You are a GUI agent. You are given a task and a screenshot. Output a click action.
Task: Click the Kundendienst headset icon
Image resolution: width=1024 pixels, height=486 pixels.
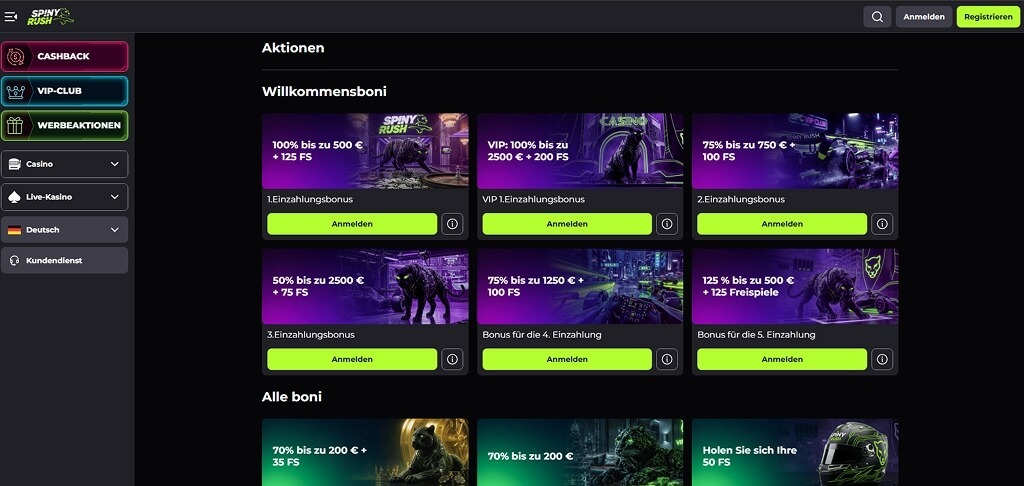pos(14,260)
